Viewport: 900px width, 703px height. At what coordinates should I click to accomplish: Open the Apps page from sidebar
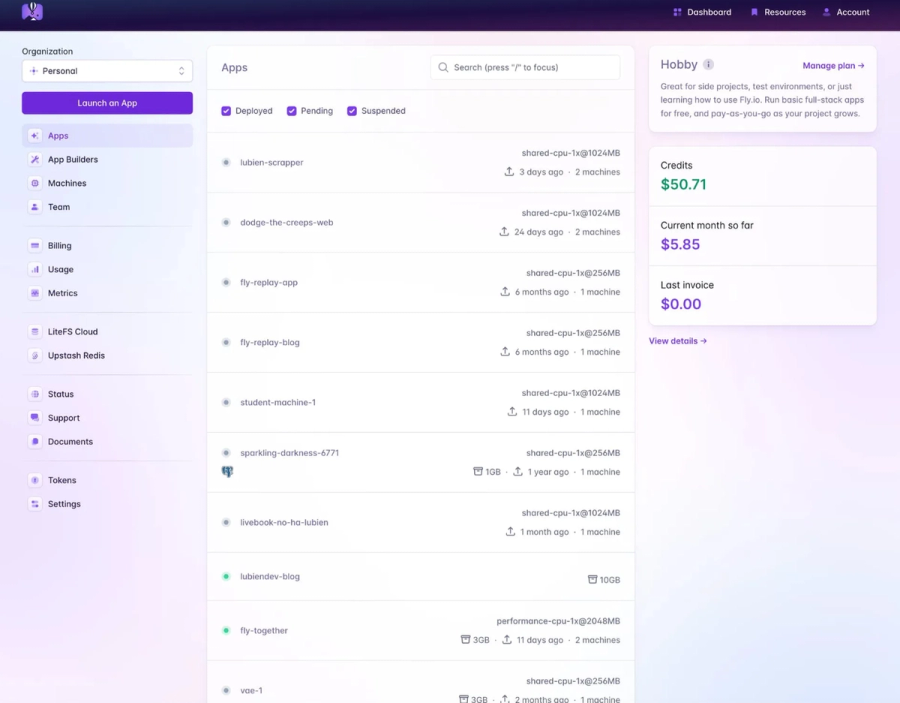point(107,135)
